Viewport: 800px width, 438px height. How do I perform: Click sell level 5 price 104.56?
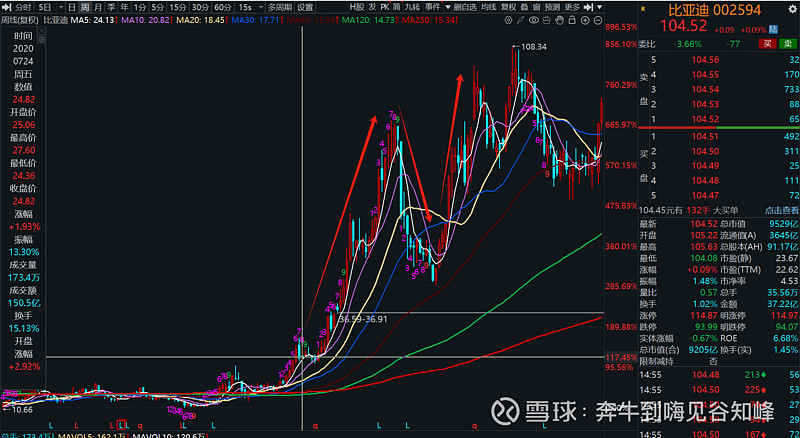[x=705, y=60]
